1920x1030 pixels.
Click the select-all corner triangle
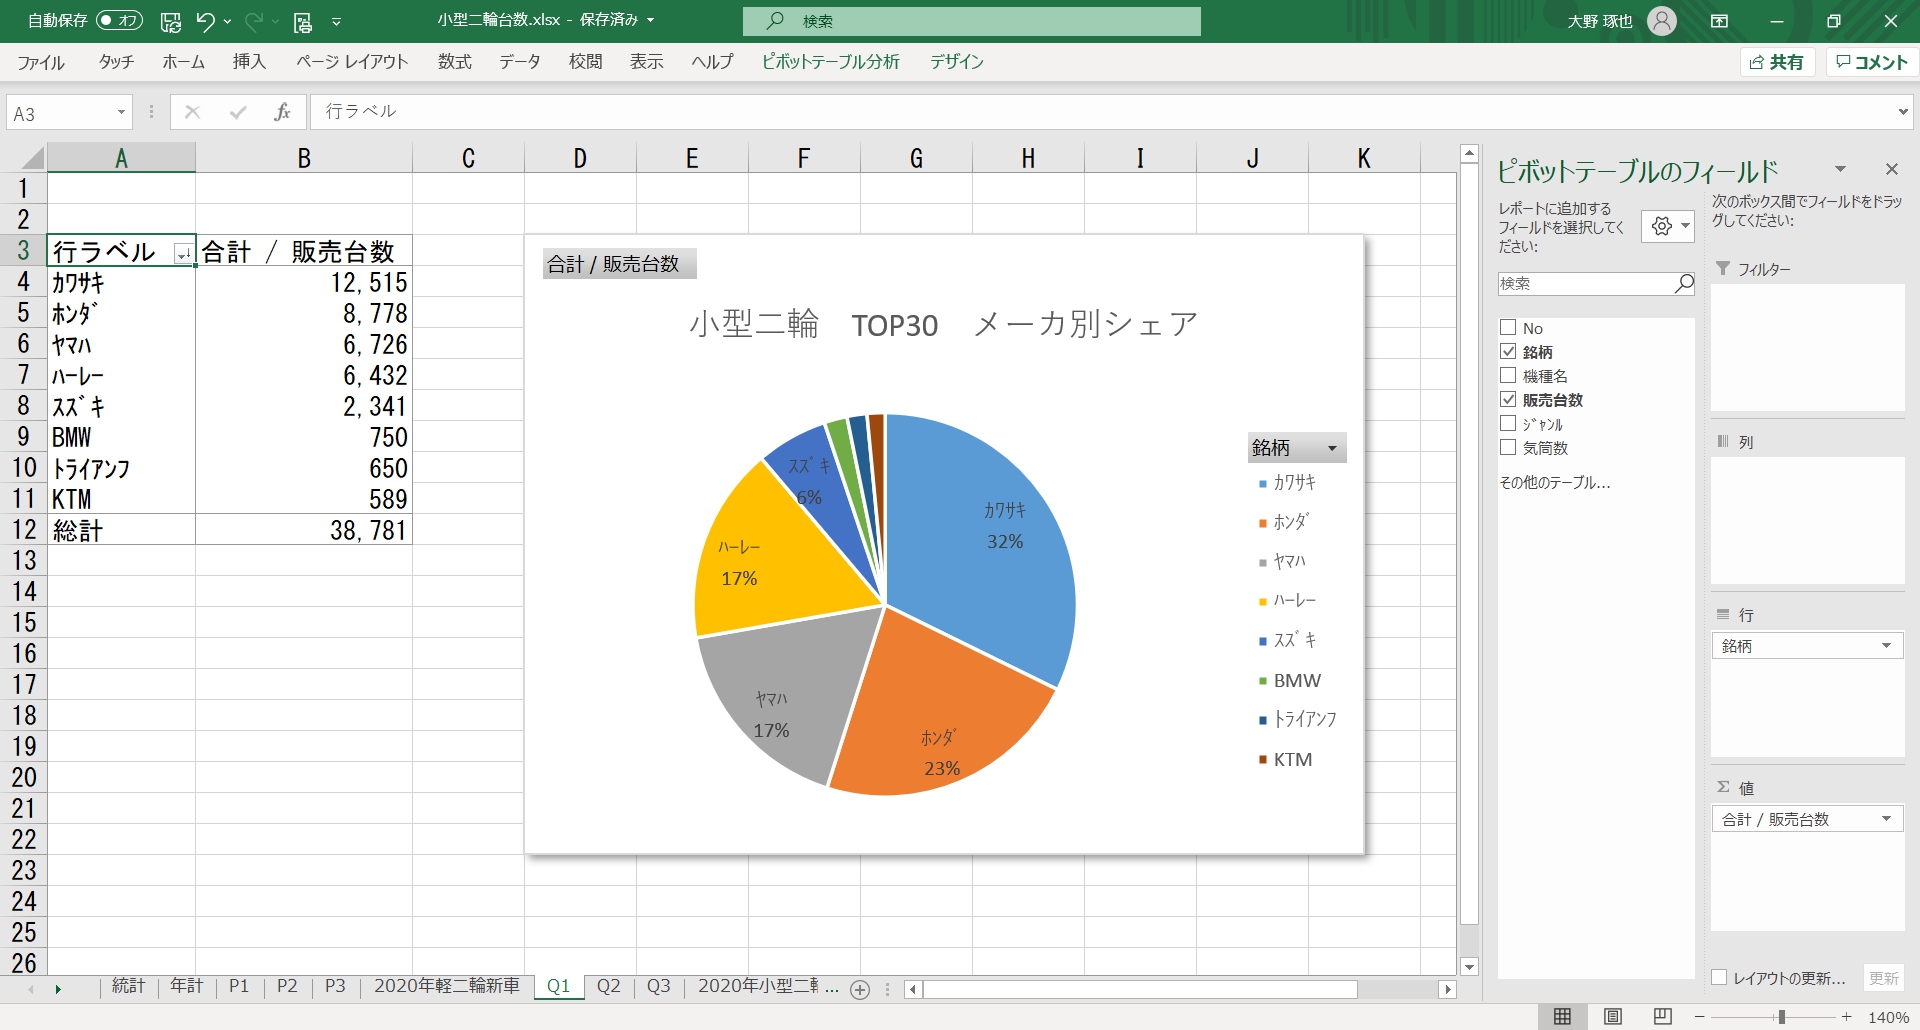pyautogui.click(x=33, y=158)
